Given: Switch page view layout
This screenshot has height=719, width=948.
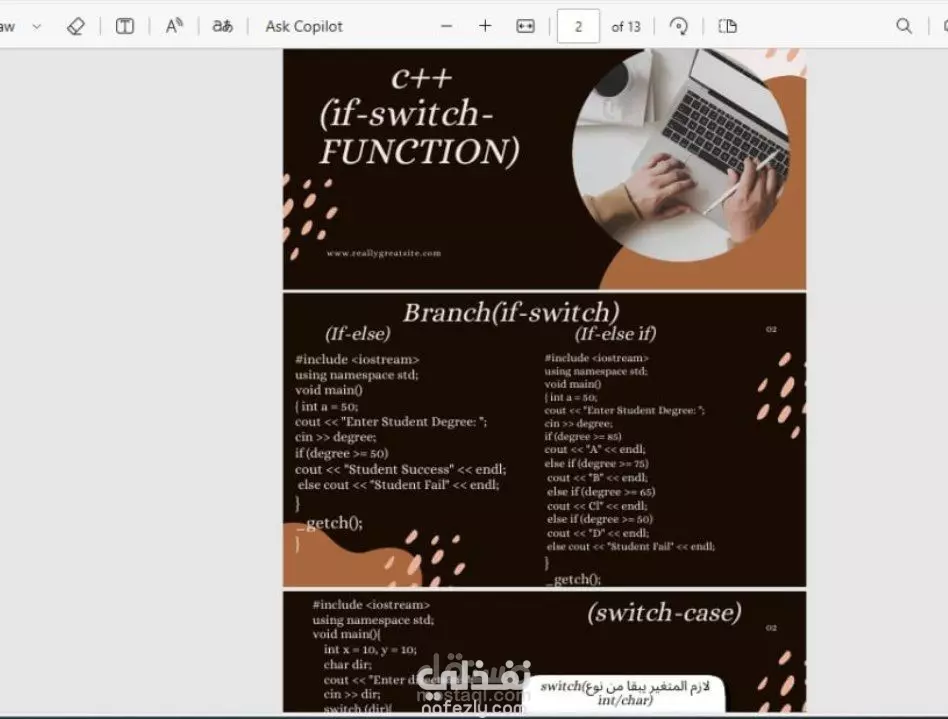Looking at the screenshot, I should (727, 26).
